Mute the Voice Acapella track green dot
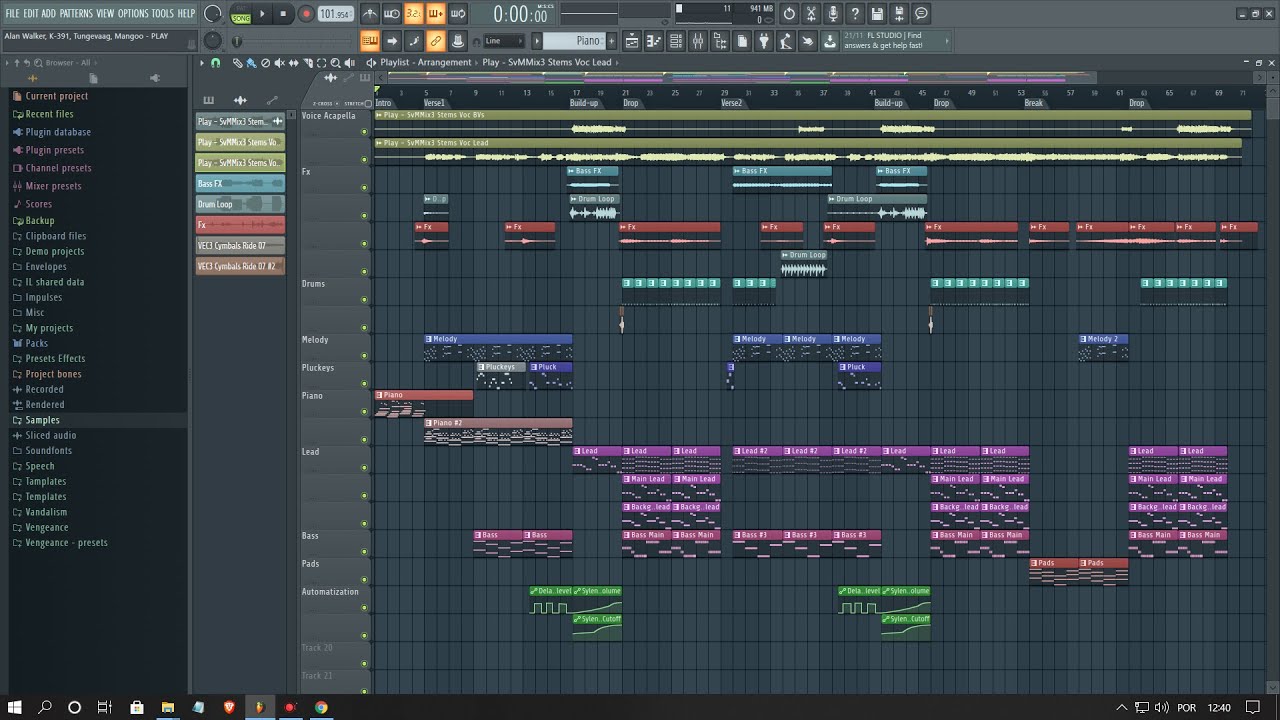1280x720 pixels. coord(364,132)
